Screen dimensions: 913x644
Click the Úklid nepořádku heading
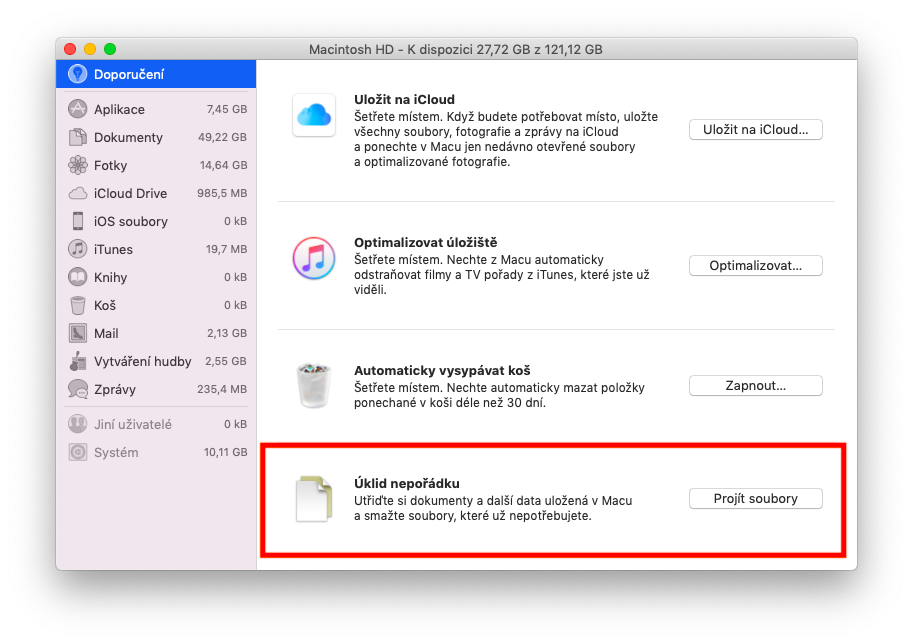[406, 483]
